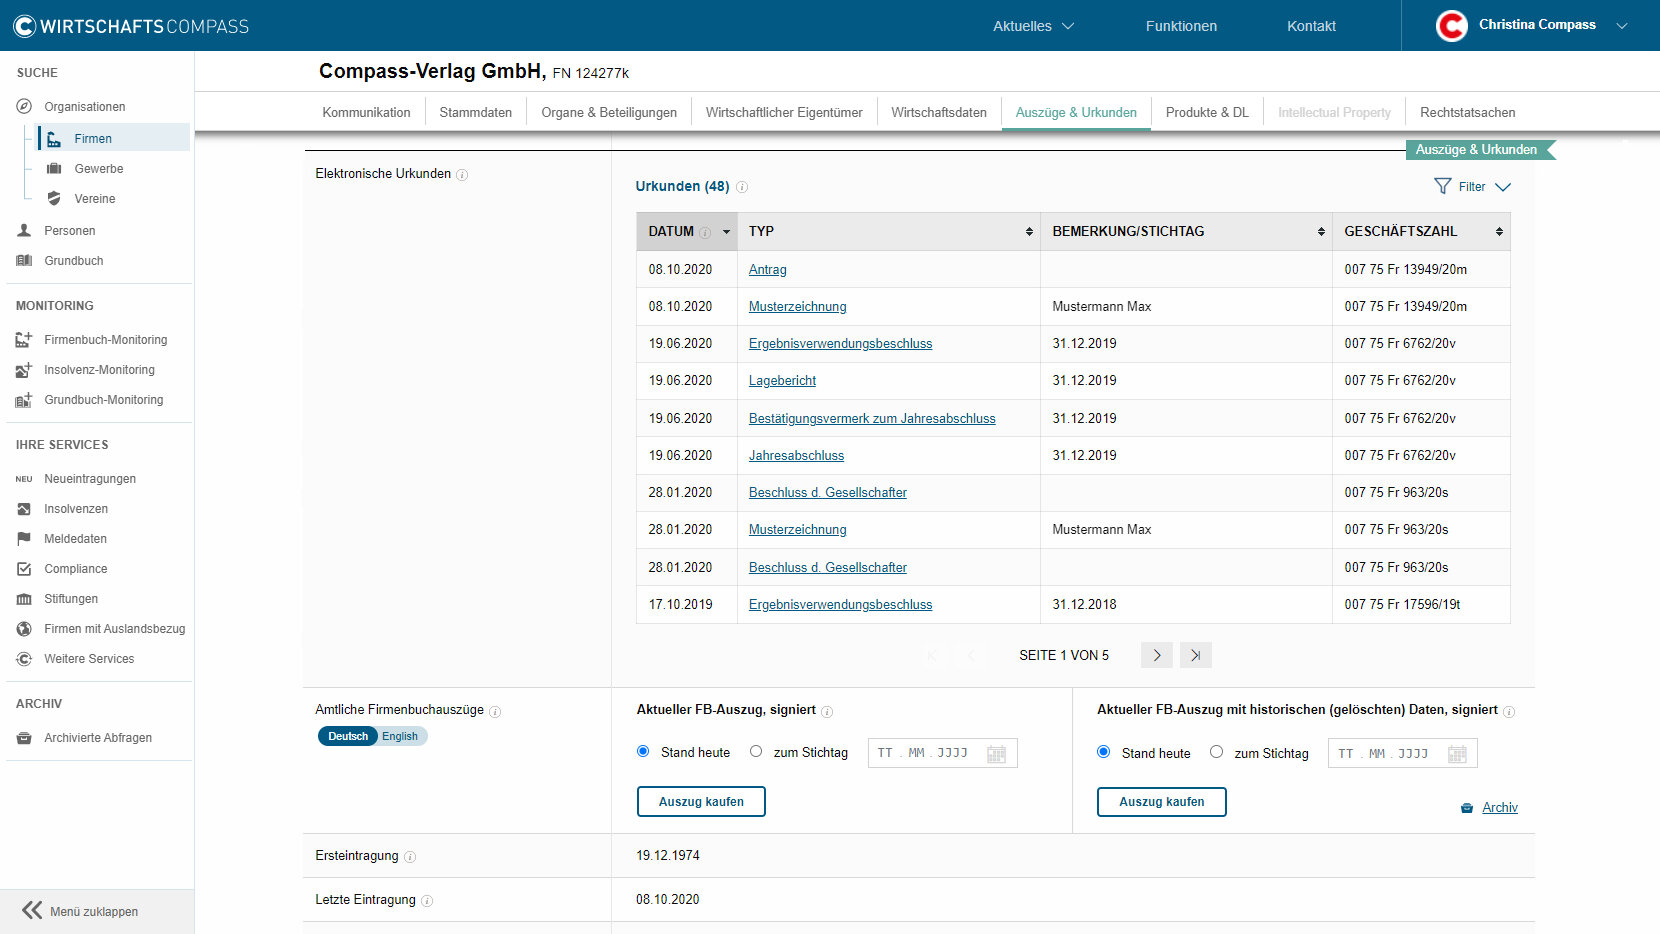Viewport: 1660px width, 934px height.
Task: Jump to last page of Urkunden
Action: pyautogui.click(x=1196, y=656)
